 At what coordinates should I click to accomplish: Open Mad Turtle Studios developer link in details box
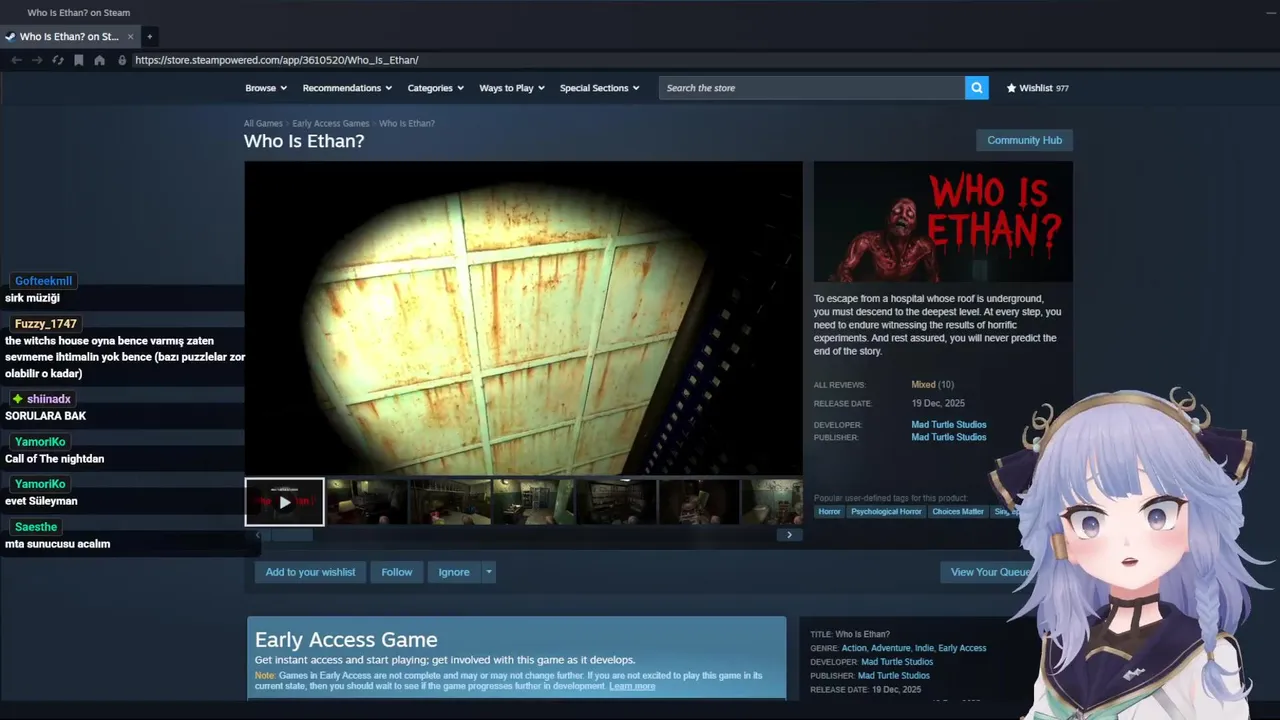[x=897, y=662]
